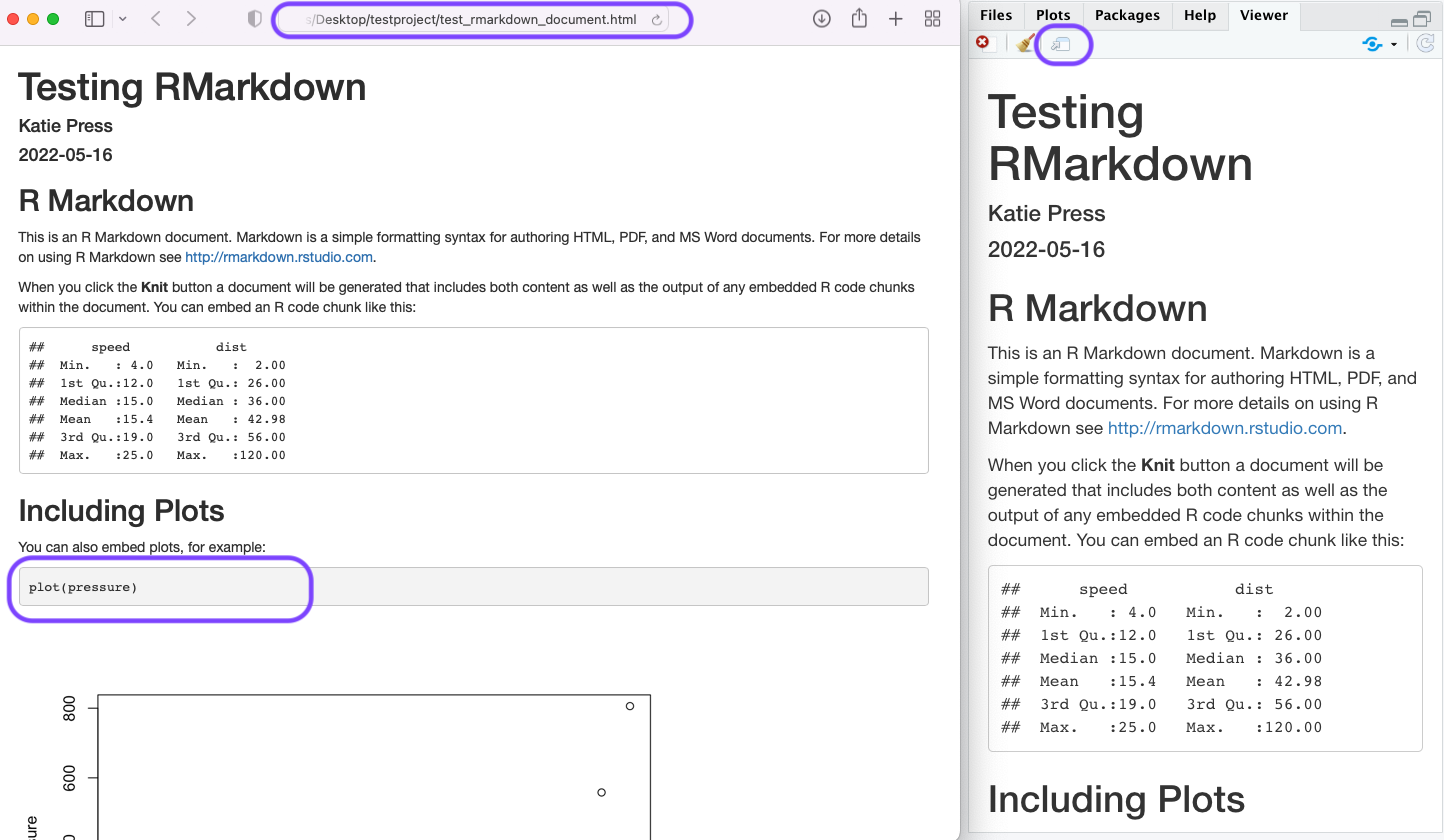Open the Share icon in Safari's toolbar
1444x840 pixels.
click(859, 18)
